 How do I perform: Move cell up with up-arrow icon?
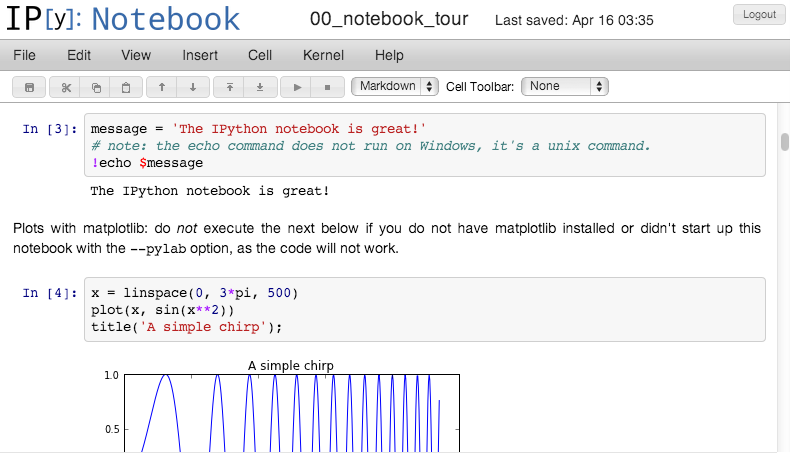pos(162,87)
